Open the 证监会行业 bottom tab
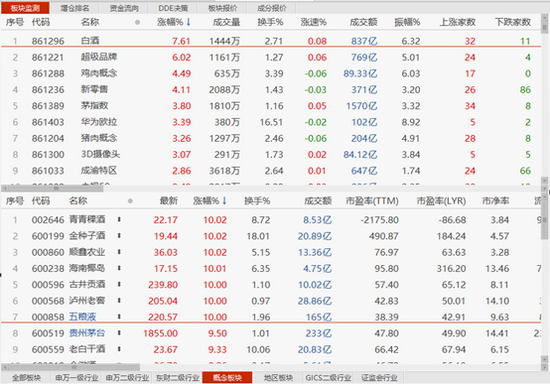 (379, 378)
